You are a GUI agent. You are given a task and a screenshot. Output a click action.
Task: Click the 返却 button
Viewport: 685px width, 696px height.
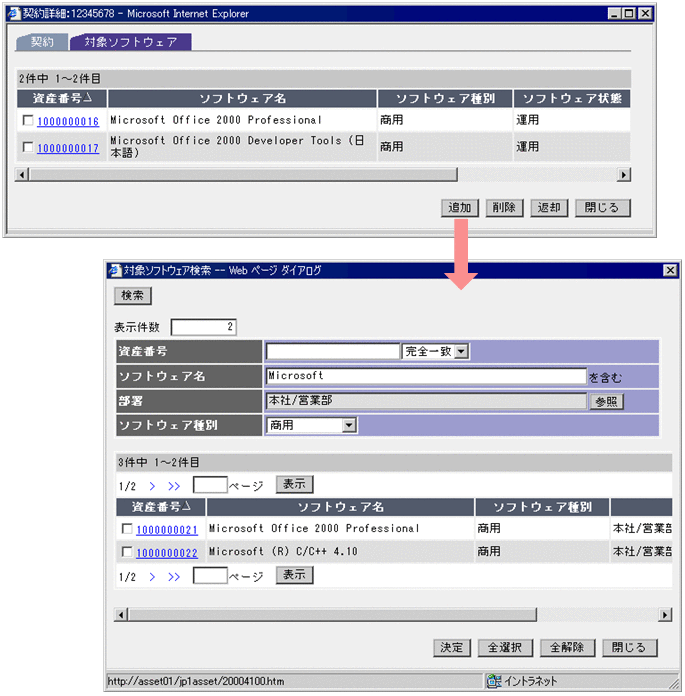(x=549, y=207)
